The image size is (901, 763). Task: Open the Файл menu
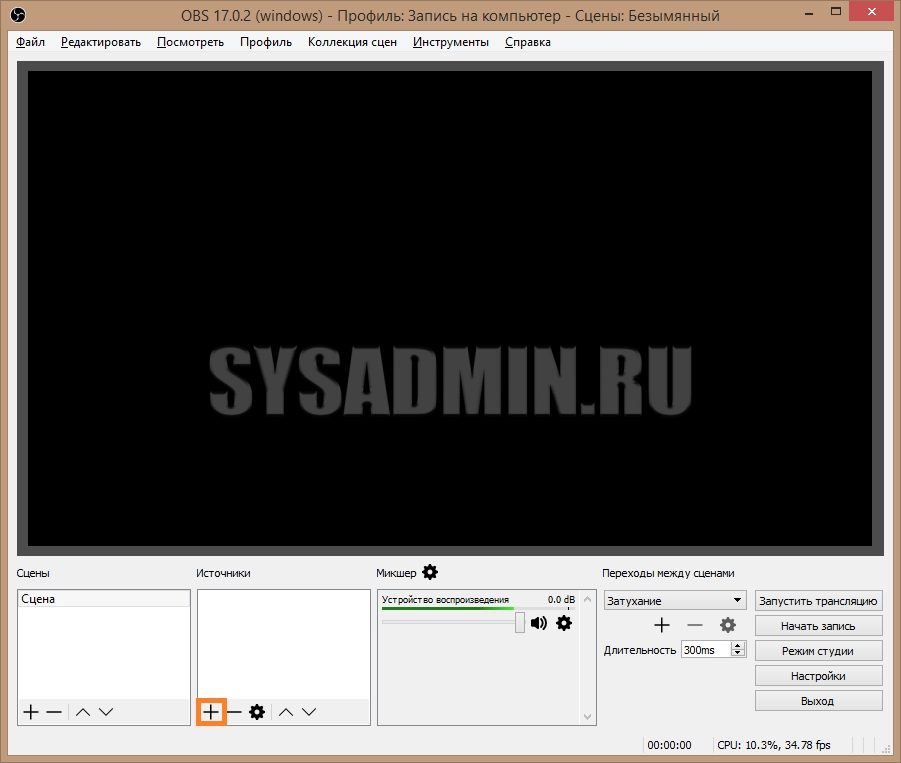pos(30,42)
